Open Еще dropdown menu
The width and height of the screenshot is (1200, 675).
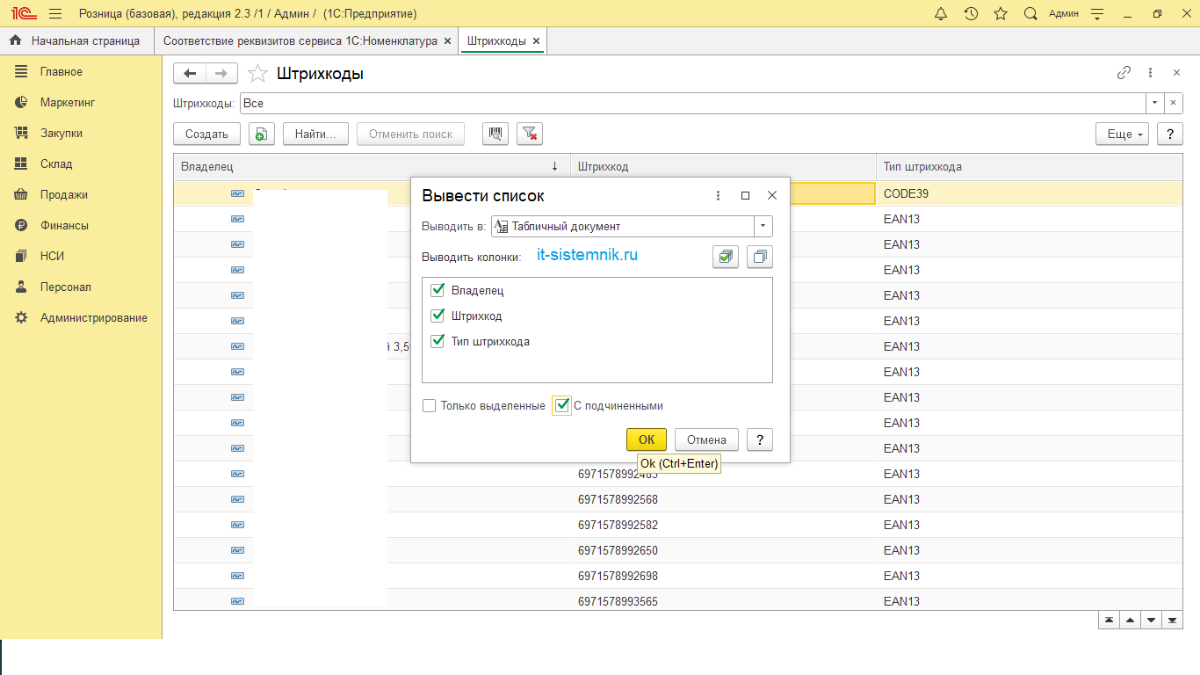click(1124, 134)
